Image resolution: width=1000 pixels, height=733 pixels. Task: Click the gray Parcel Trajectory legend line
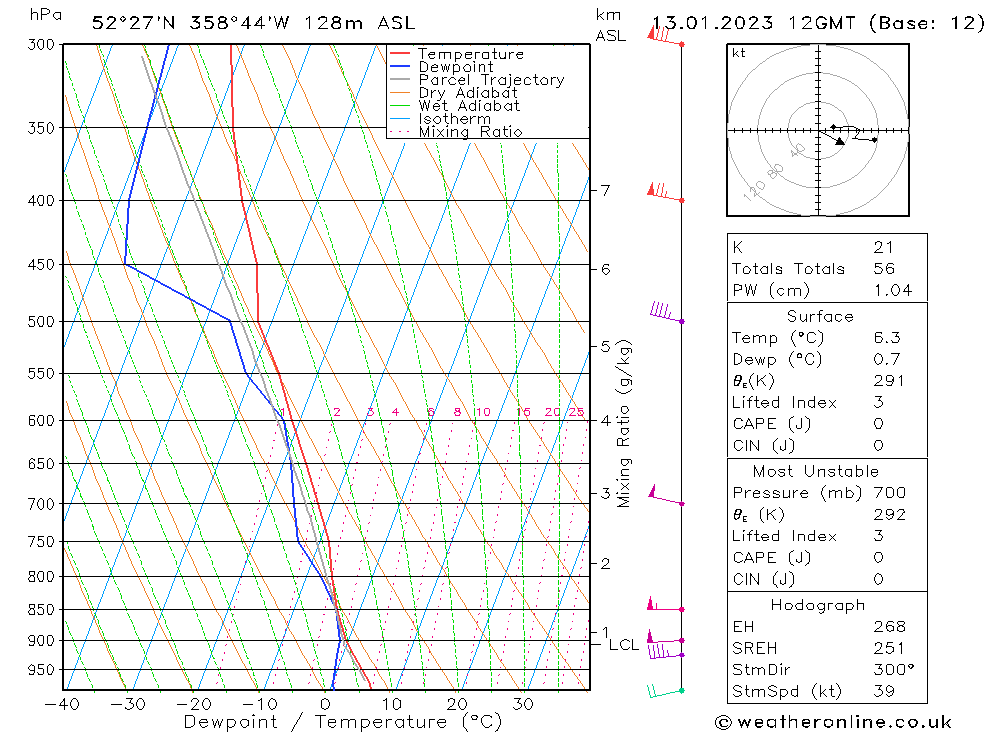pos(400,79)
